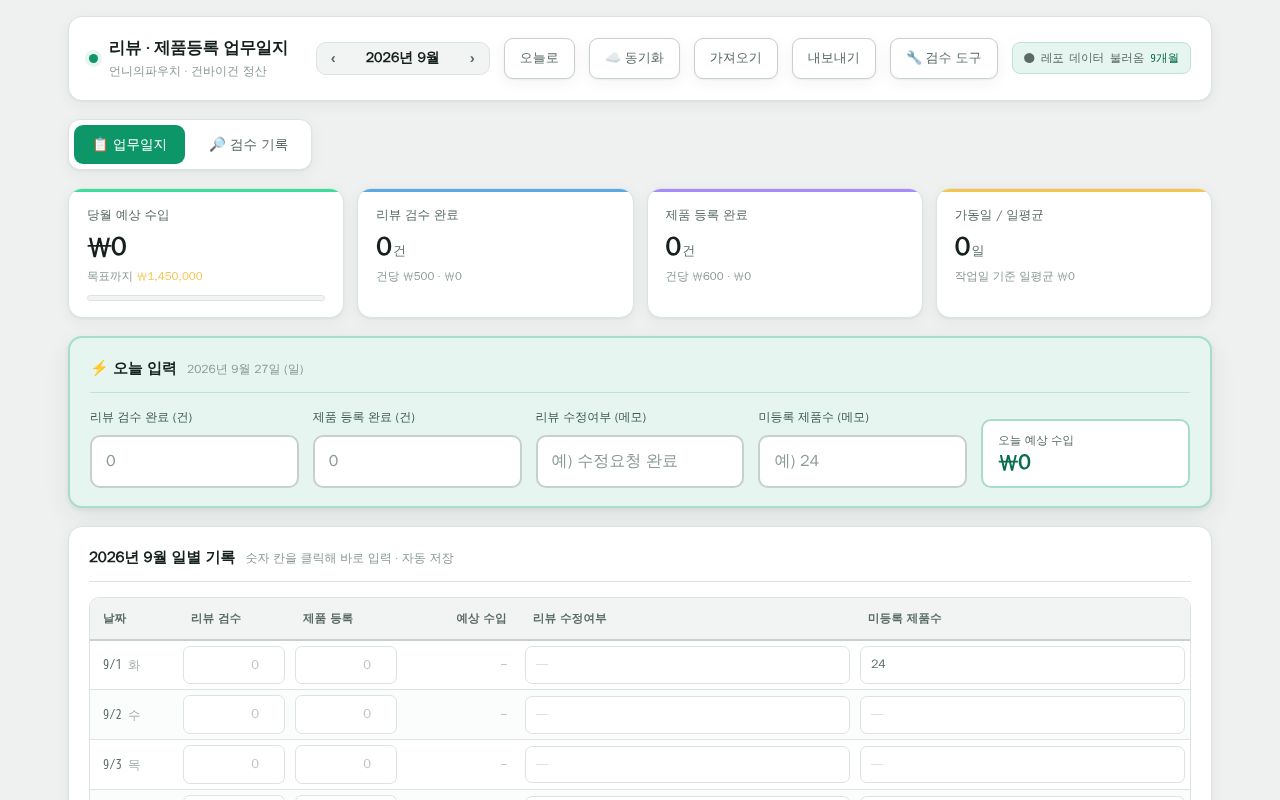Click the green status dot beside the app title
This screenshot has height=800, width=1280.
94,58
